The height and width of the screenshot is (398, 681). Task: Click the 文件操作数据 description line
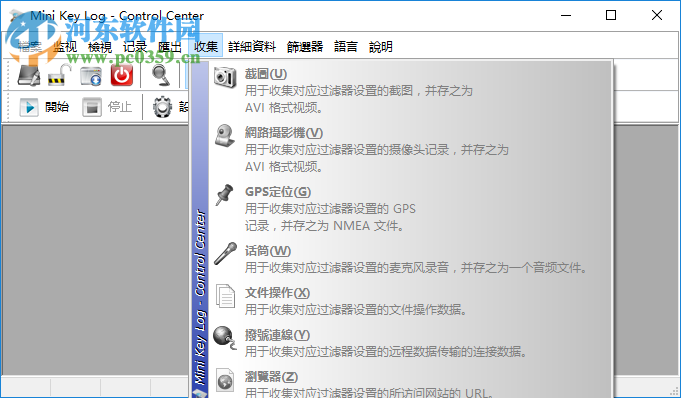pos(356,310)
